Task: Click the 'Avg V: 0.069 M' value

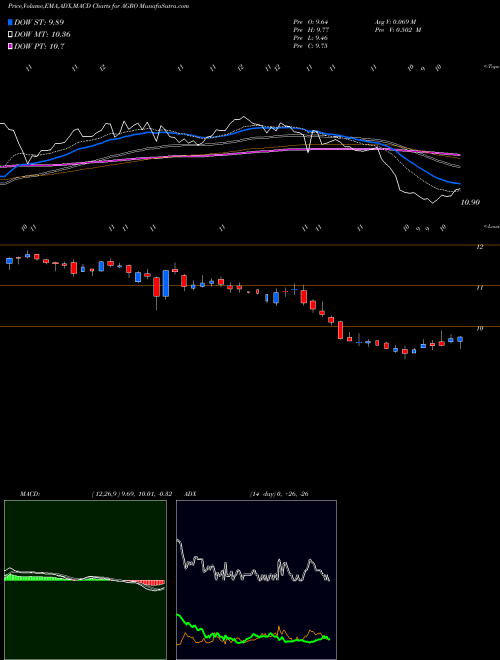Action: 395,21
